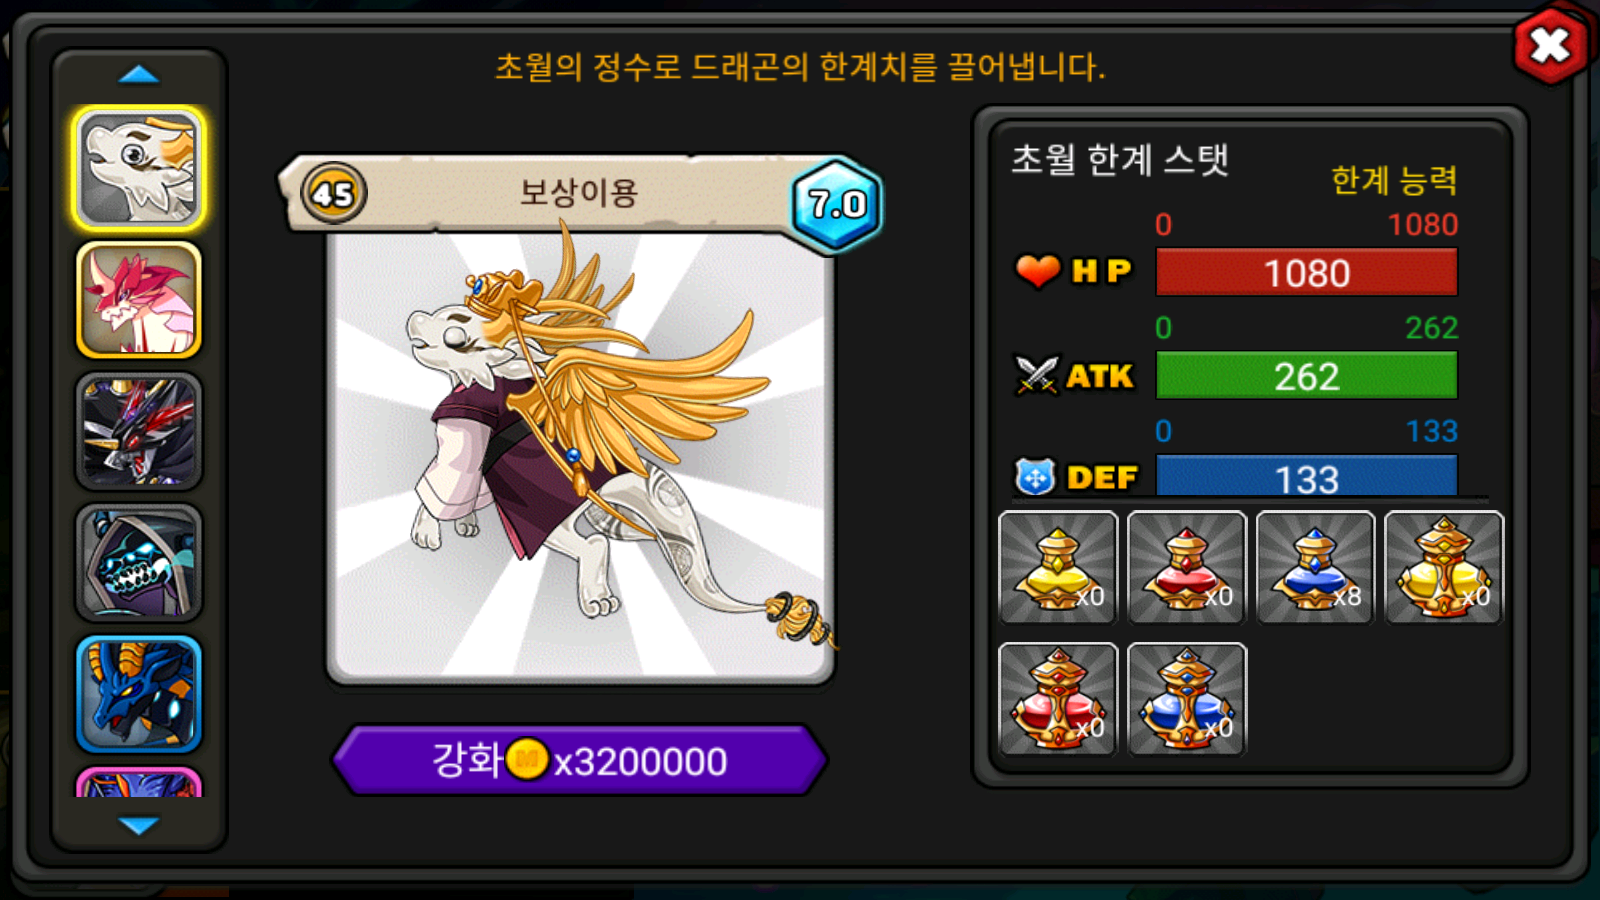Select the blue essence potion x8
1600x900 pixels.
[1315, 568]
